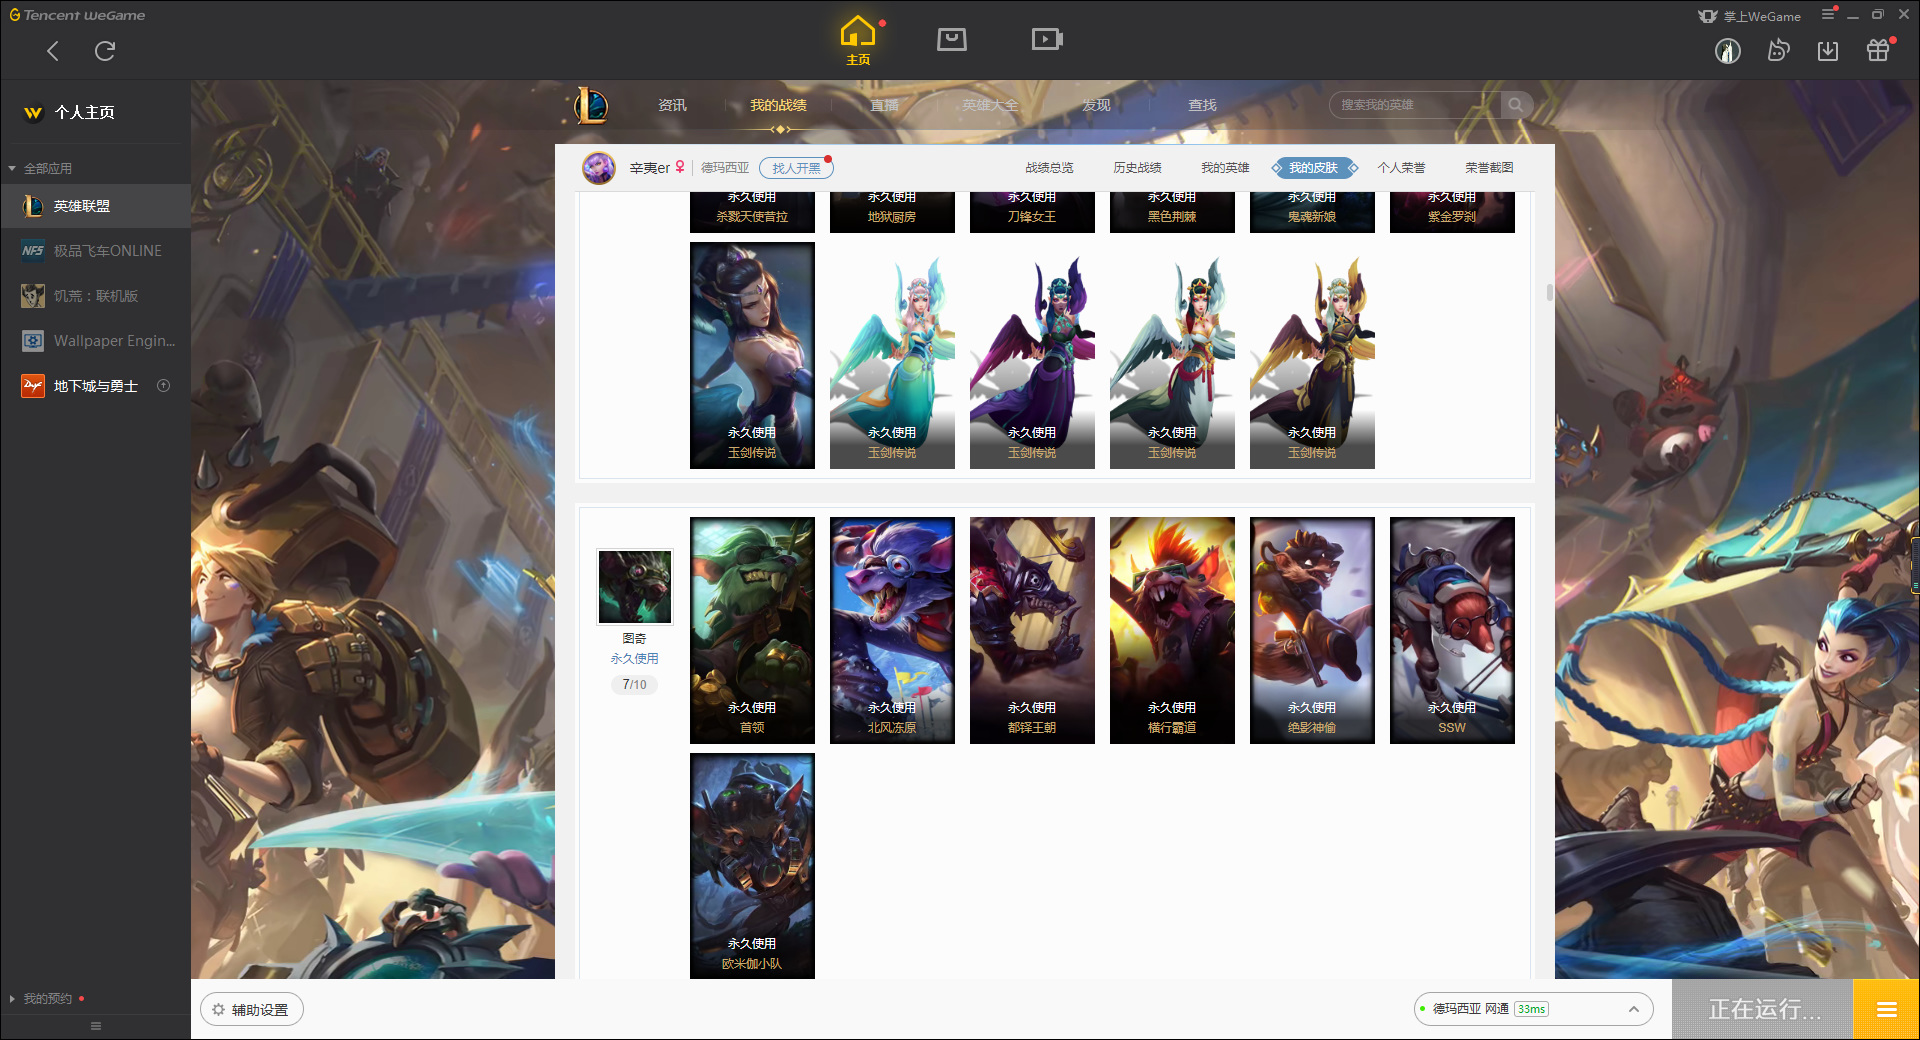This screenshot has height=1040, width=1920.
Task: Select Wallpaper Engine in the sidebar
Action: 95,341
